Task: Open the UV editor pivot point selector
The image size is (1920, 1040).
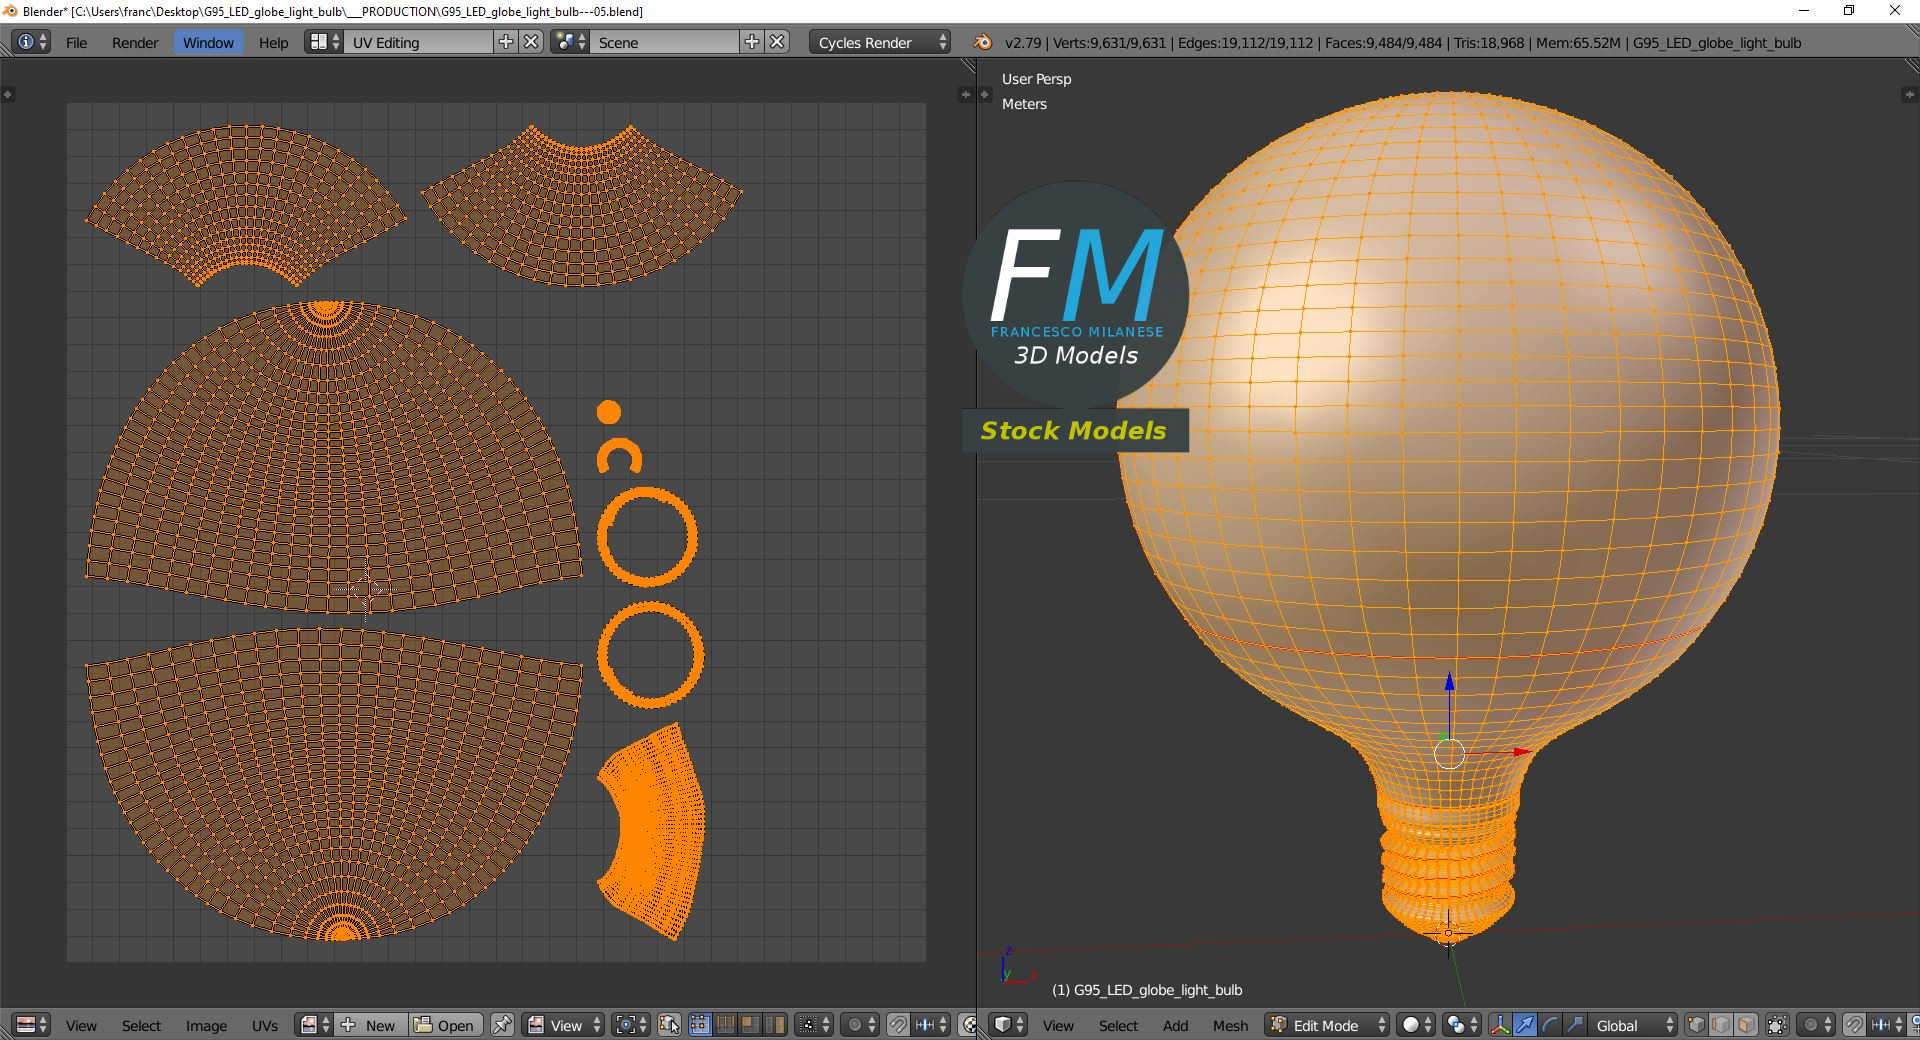Action: coord(631,1025)
